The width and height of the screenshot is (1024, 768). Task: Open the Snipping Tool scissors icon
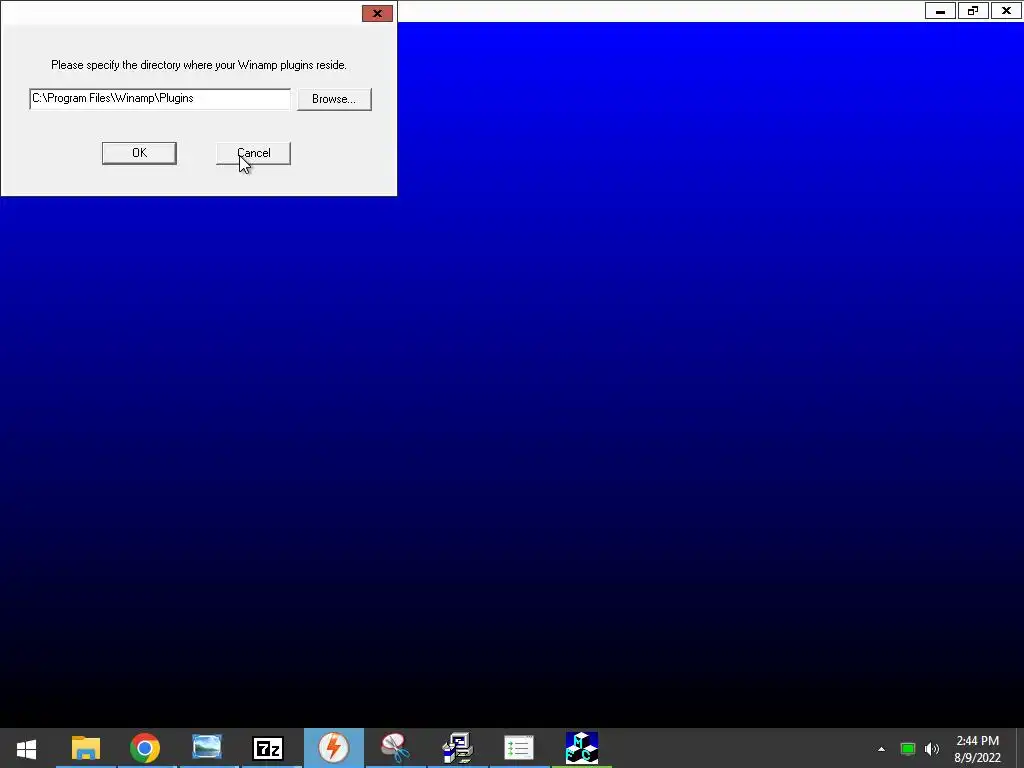coord(395,748)
